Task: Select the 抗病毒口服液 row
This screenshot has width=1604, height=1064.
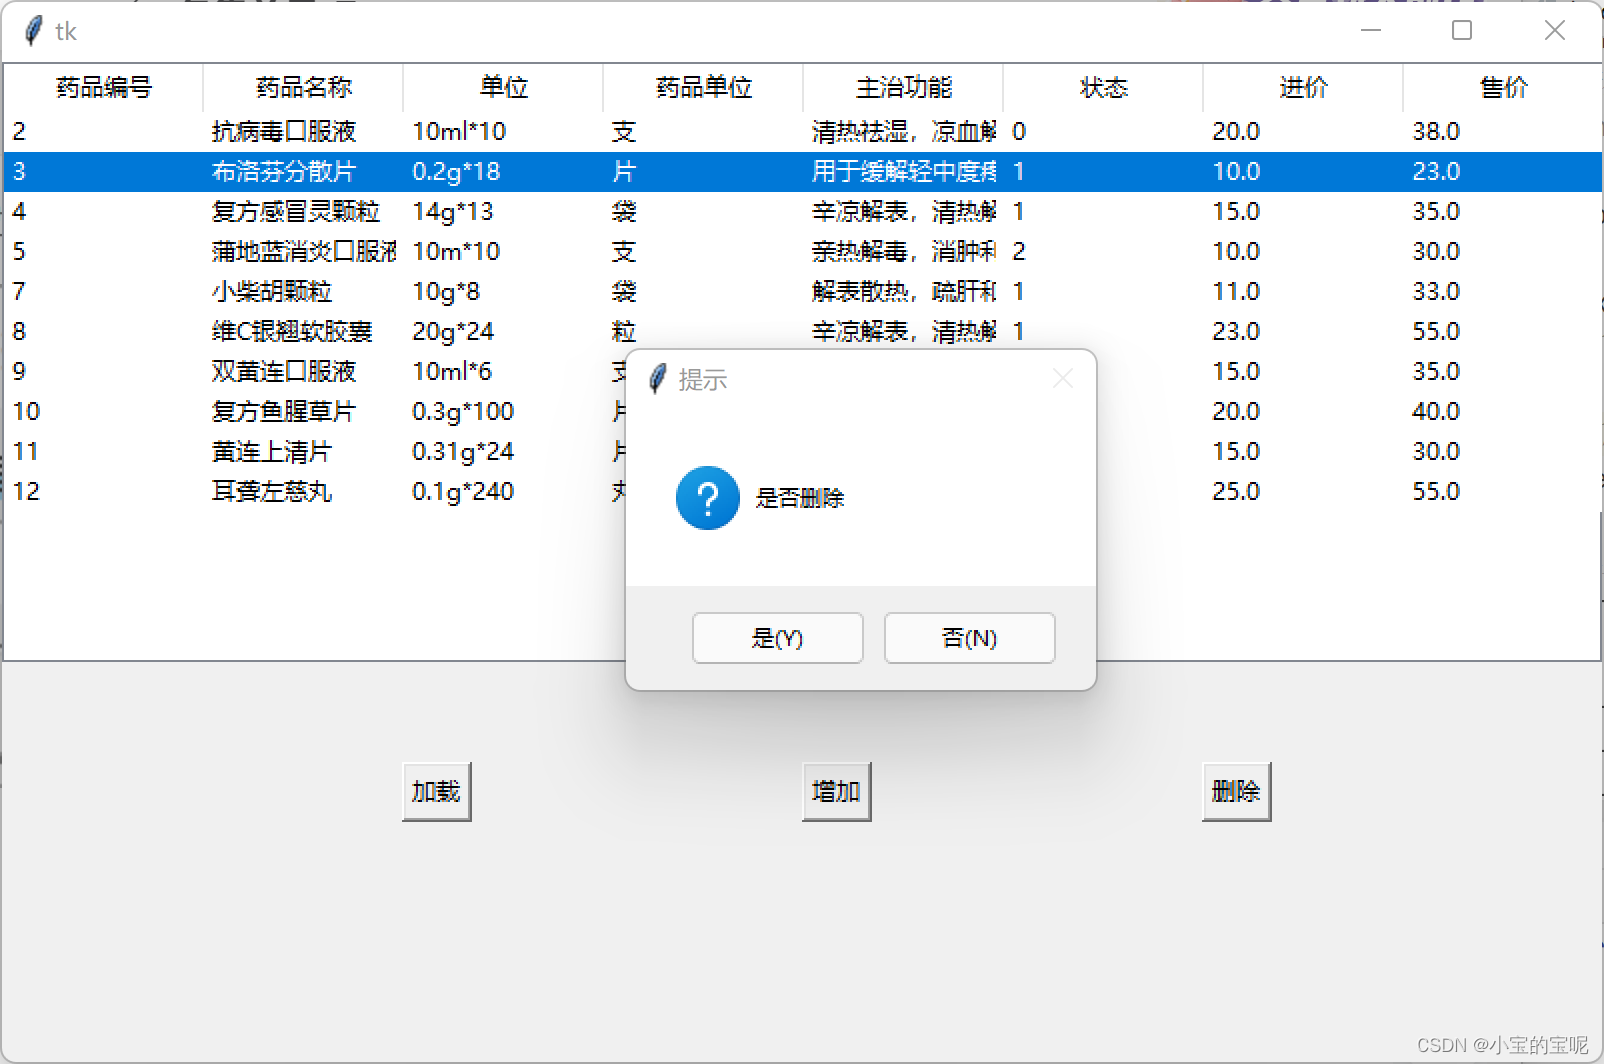Action: pos(802,131)
